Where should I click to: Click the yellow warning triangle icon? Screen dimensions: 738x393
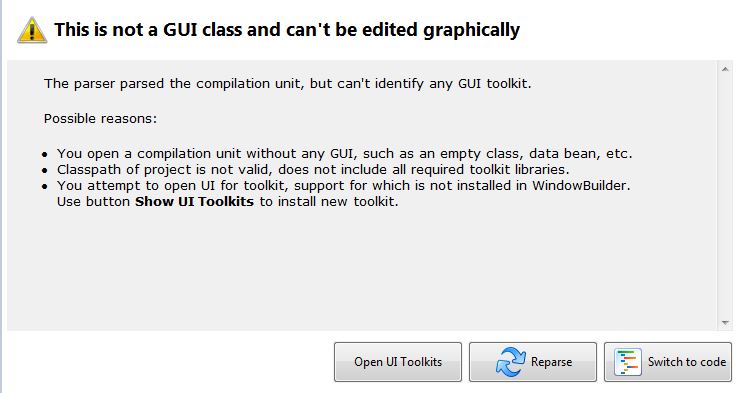click(x=32, y=30)
